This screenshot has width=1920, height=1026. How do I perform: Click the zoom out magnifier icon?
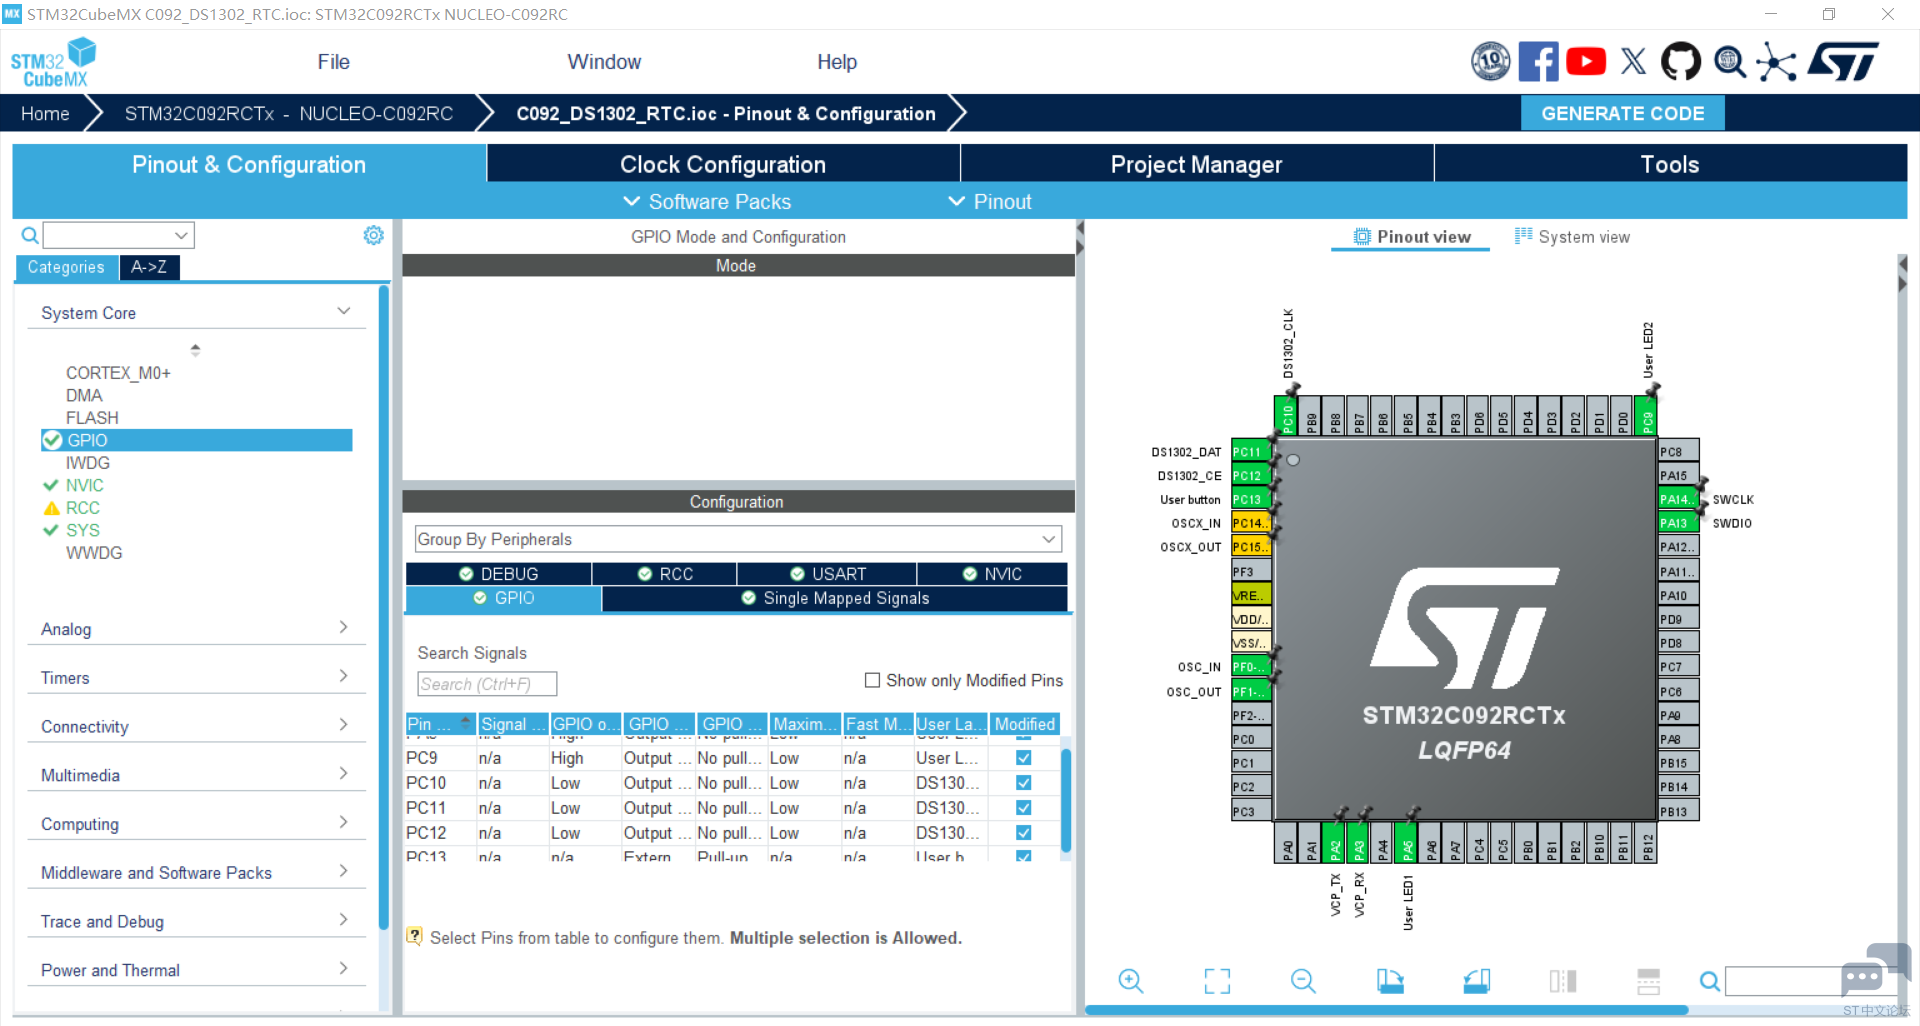pos(1303,981)
